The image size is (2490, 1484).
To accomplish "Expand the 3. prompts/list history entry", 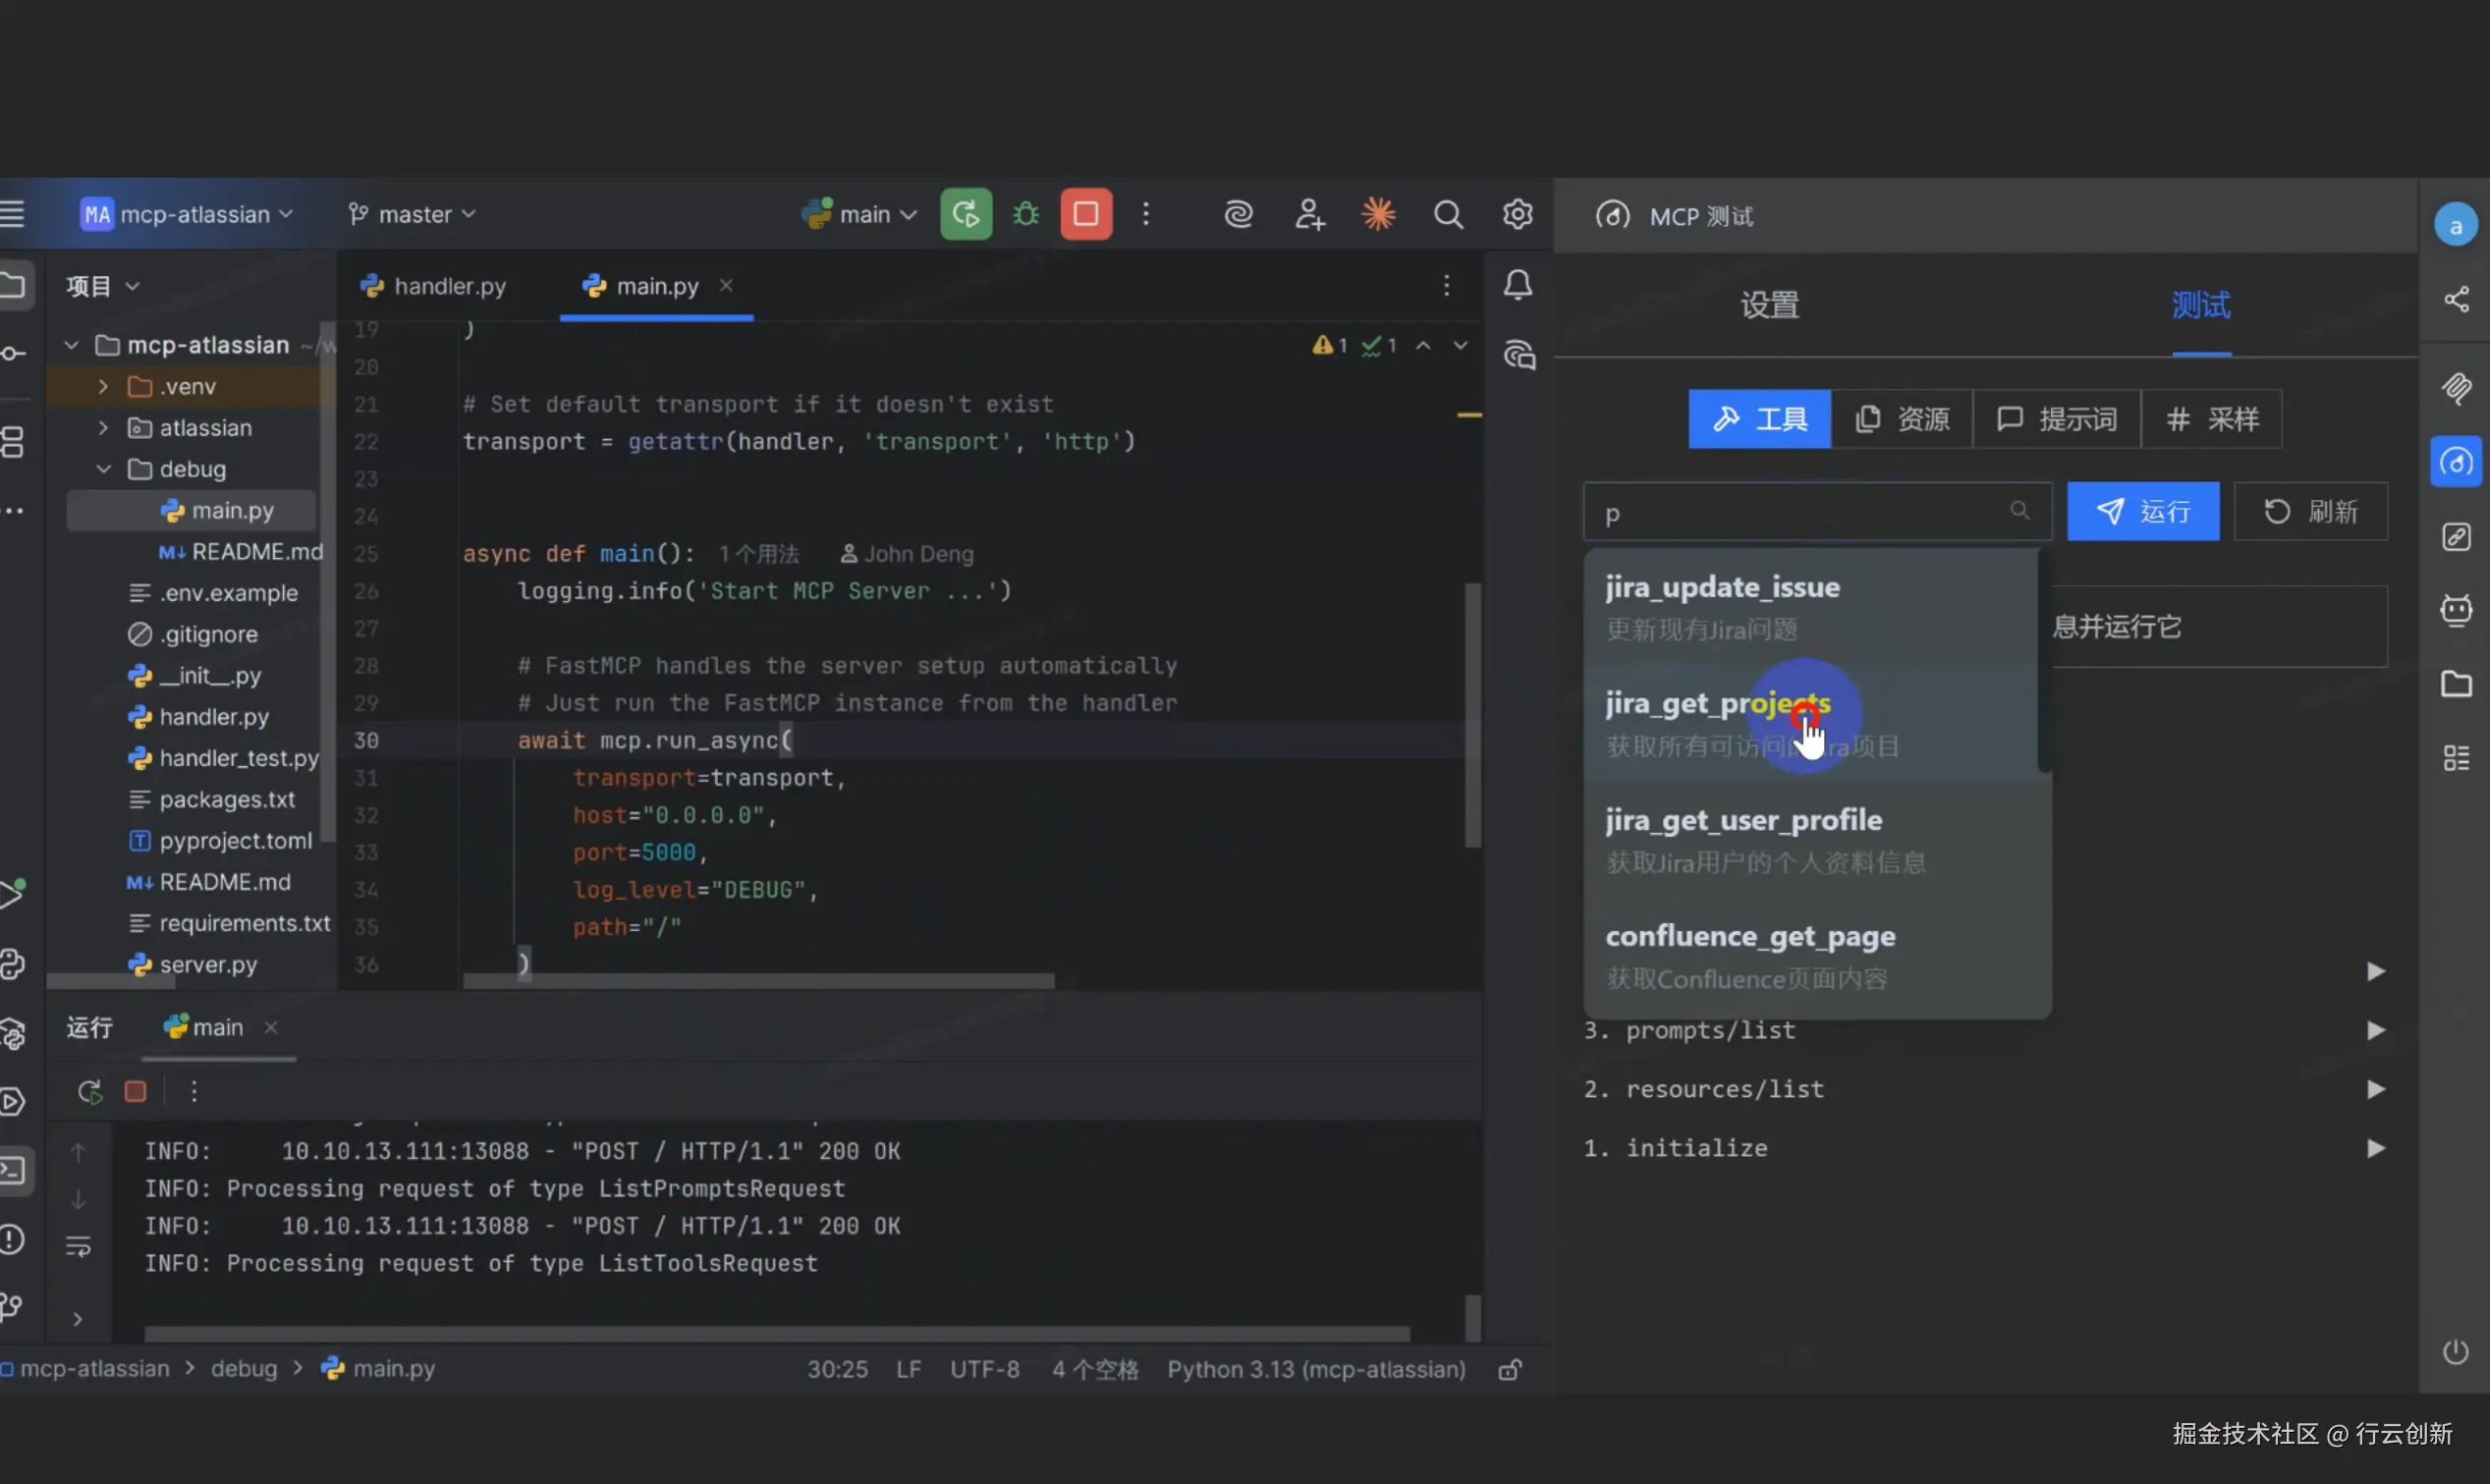I will click(2375, 1030).
